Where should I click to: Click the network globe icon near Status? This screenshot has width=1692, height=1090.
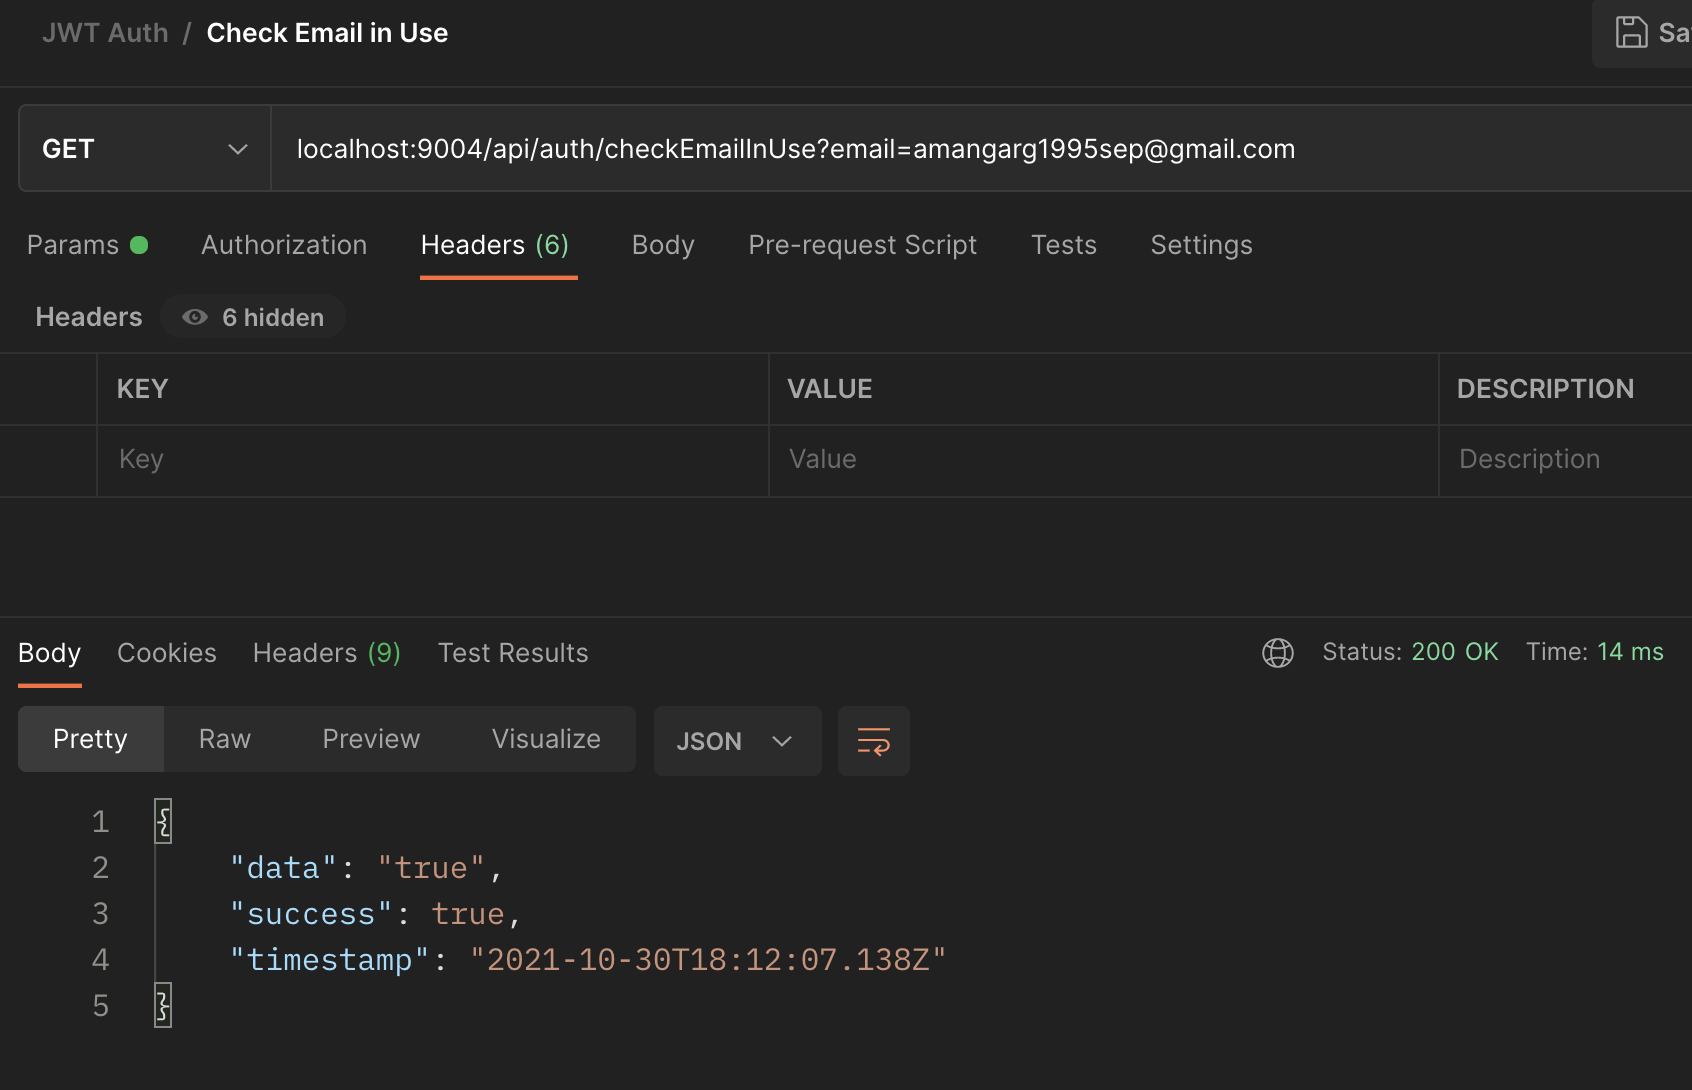pyautogui.click(x=1277, y=653)
